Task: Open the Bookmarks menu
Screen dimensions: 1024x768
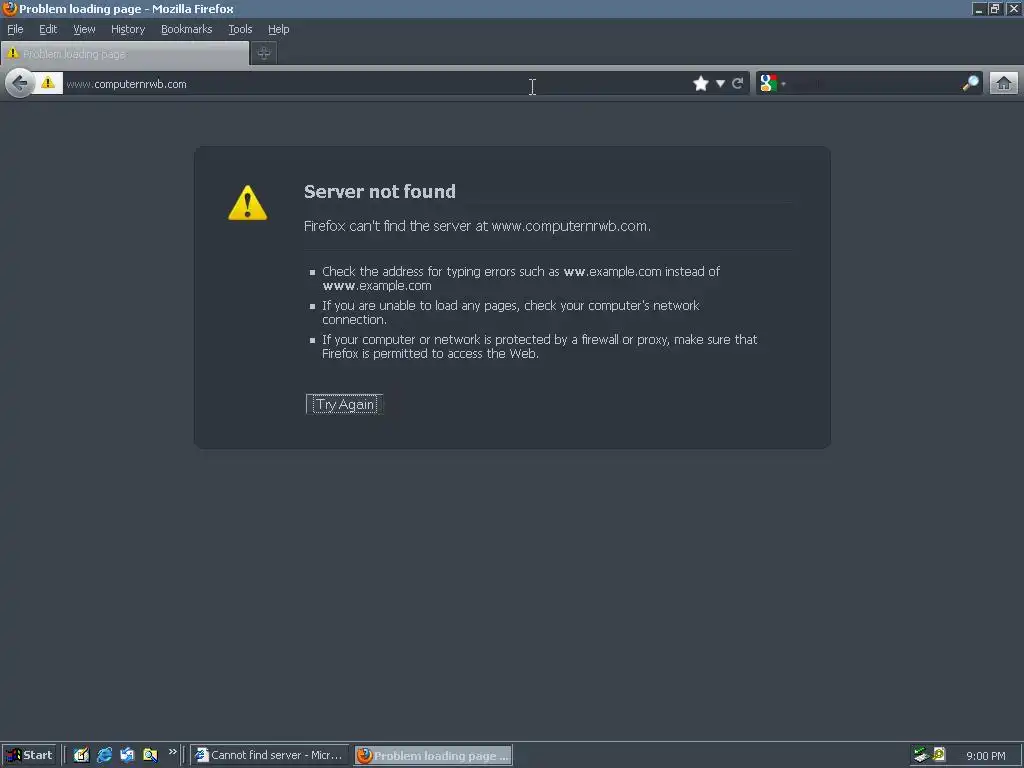Action: (x=187, y=29)
